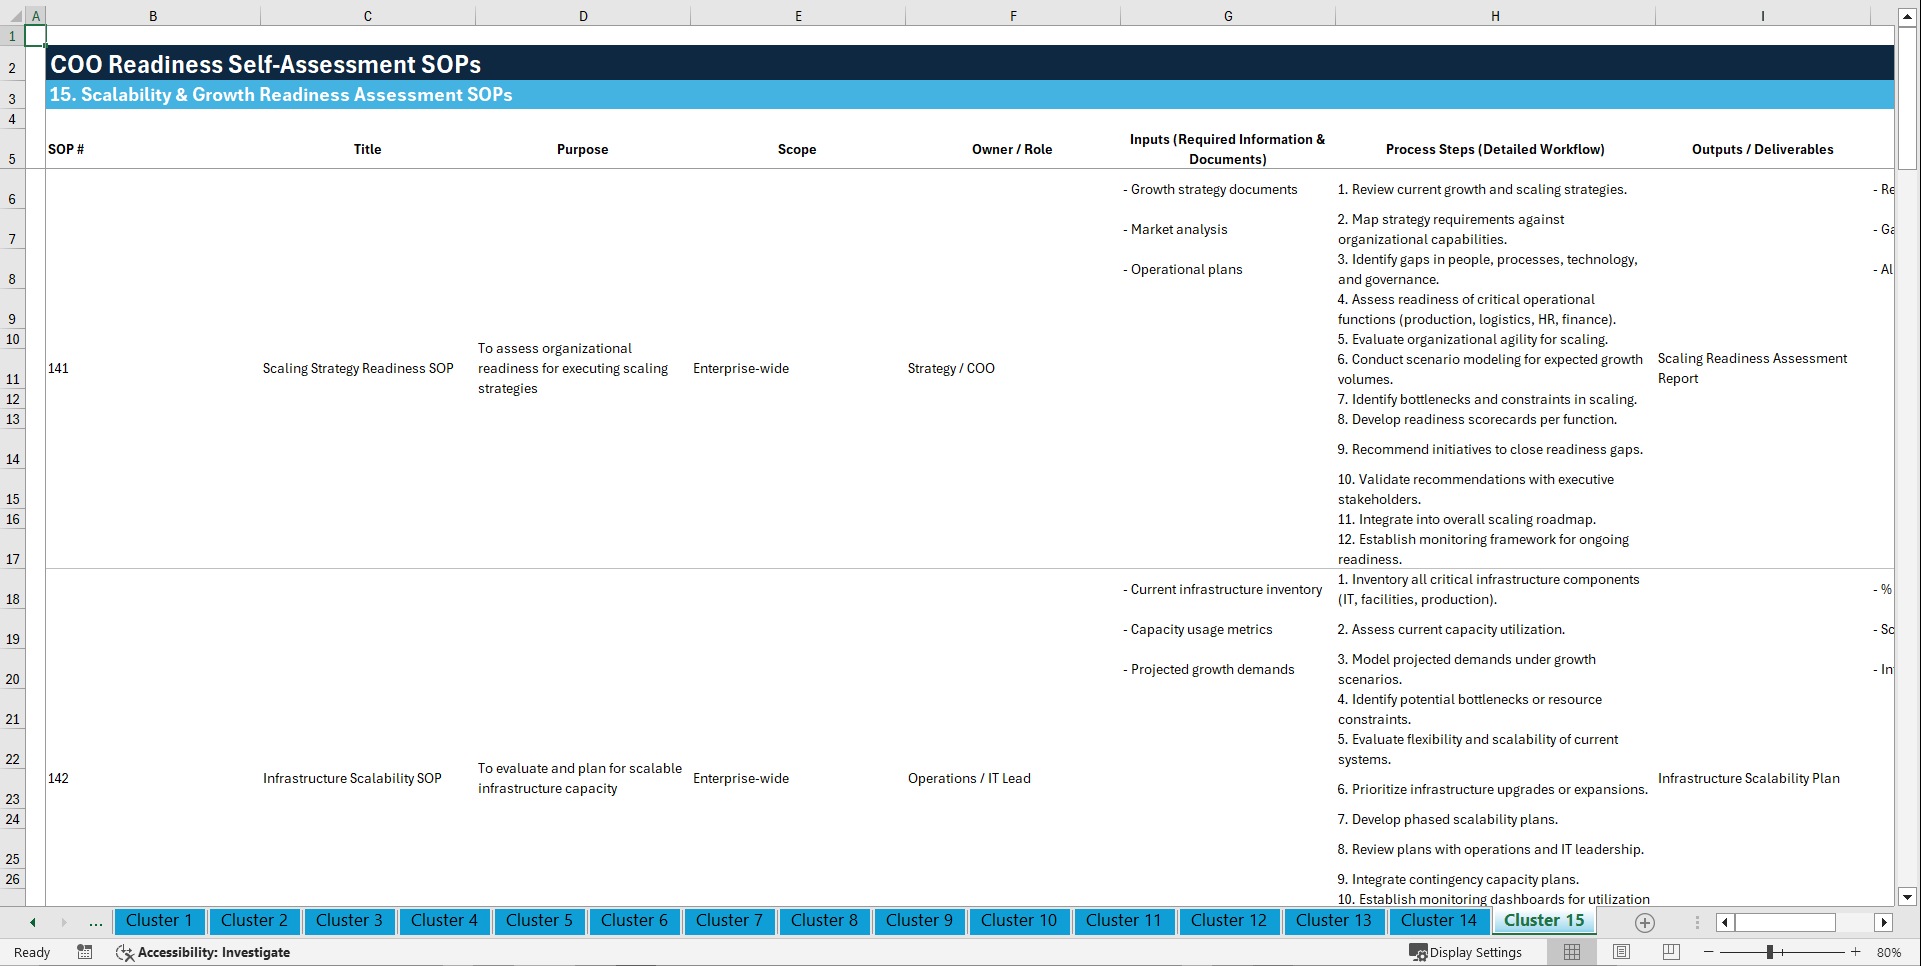Switch to the Cluster 7 sheet tab

click(729, 921)
